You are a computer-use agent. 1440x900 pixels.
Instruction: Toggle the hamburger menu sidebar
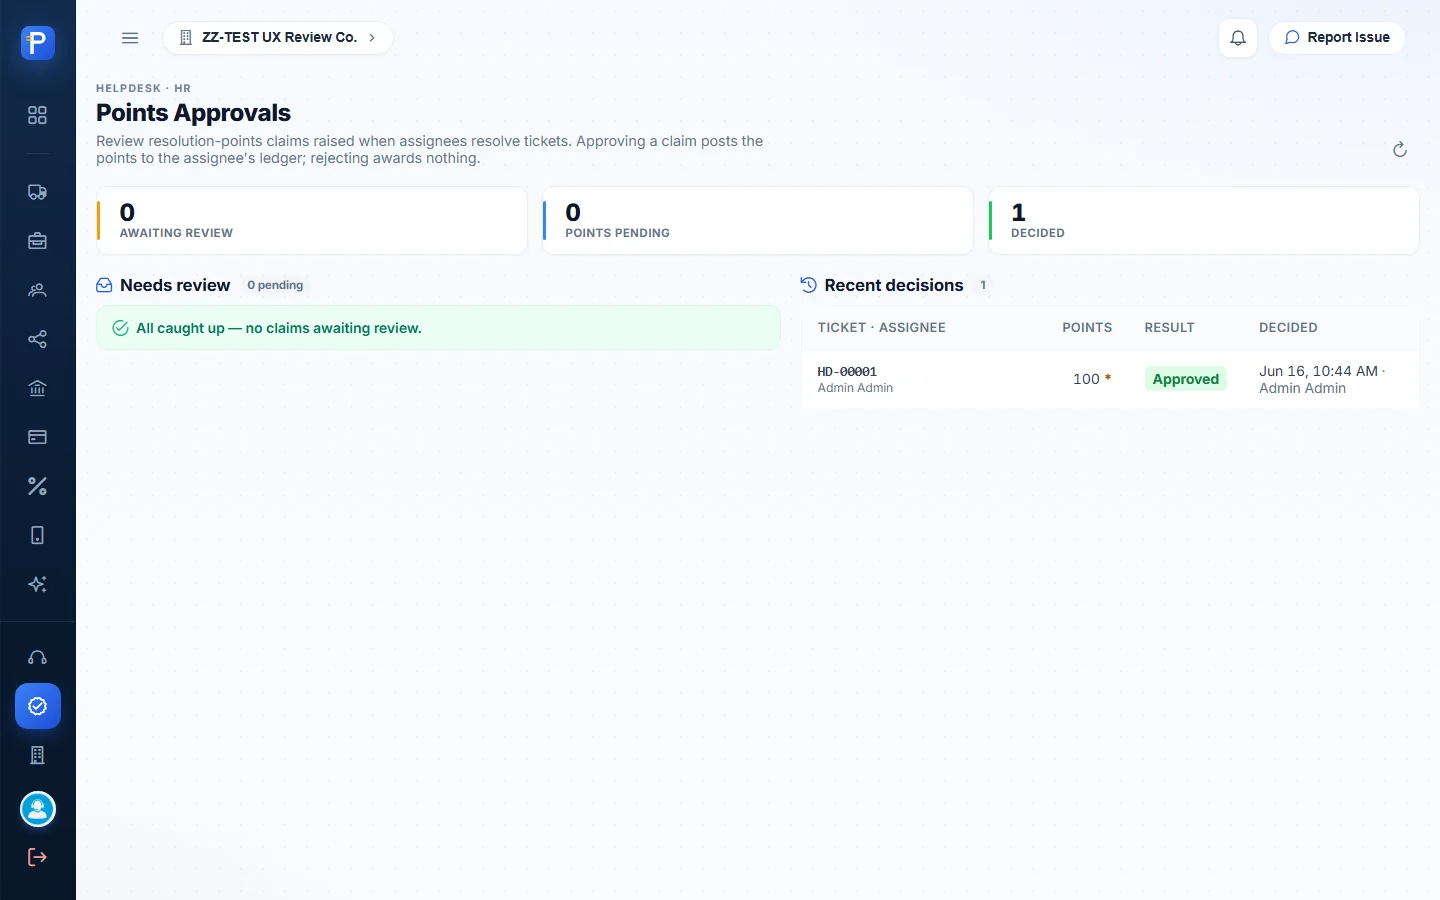point(130,38)
